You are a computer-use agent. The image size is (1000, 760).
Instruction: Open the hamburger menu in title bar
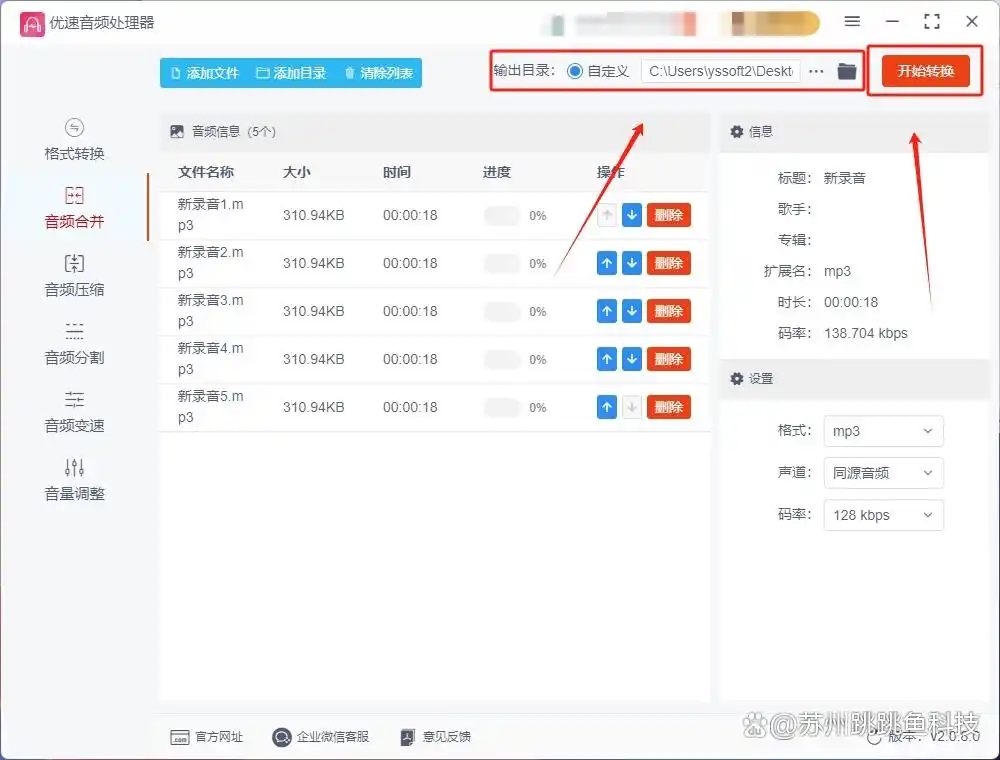(852, 22)
